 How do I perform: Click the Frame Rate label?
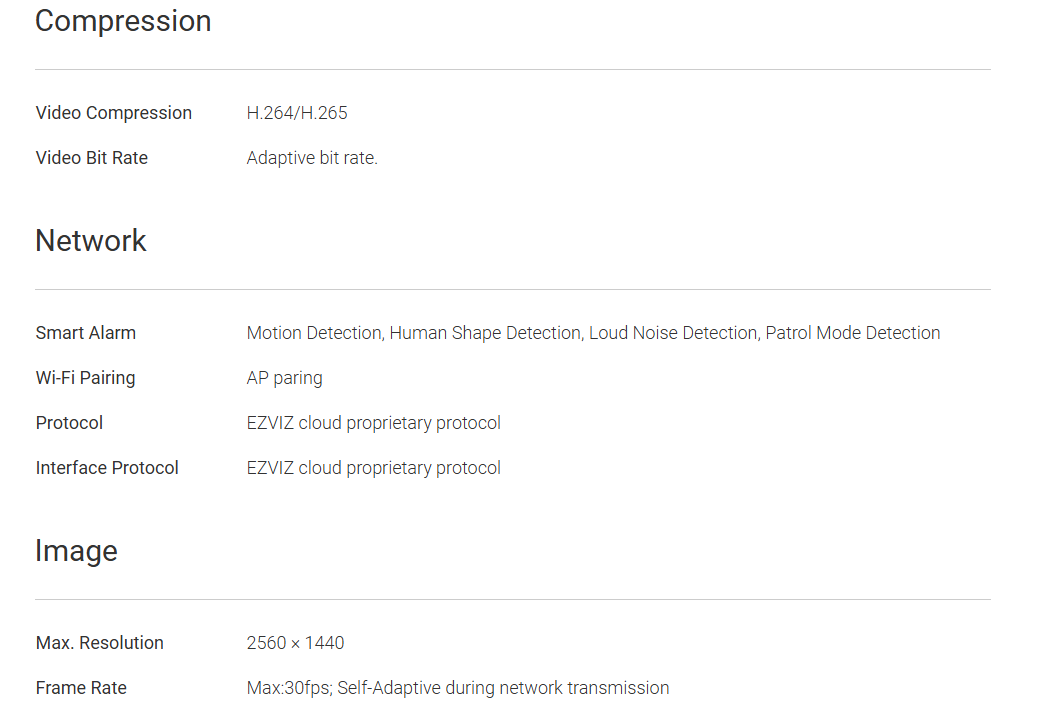pyautogui.click(x=81, y=688)
